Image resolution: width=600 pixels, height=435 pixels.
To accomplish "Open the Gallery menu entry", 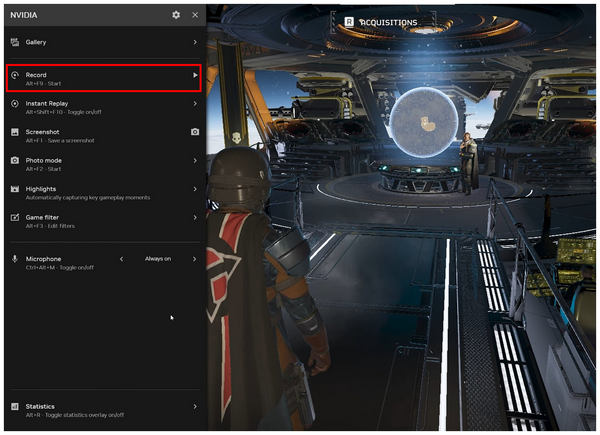I will coord(104,42).
